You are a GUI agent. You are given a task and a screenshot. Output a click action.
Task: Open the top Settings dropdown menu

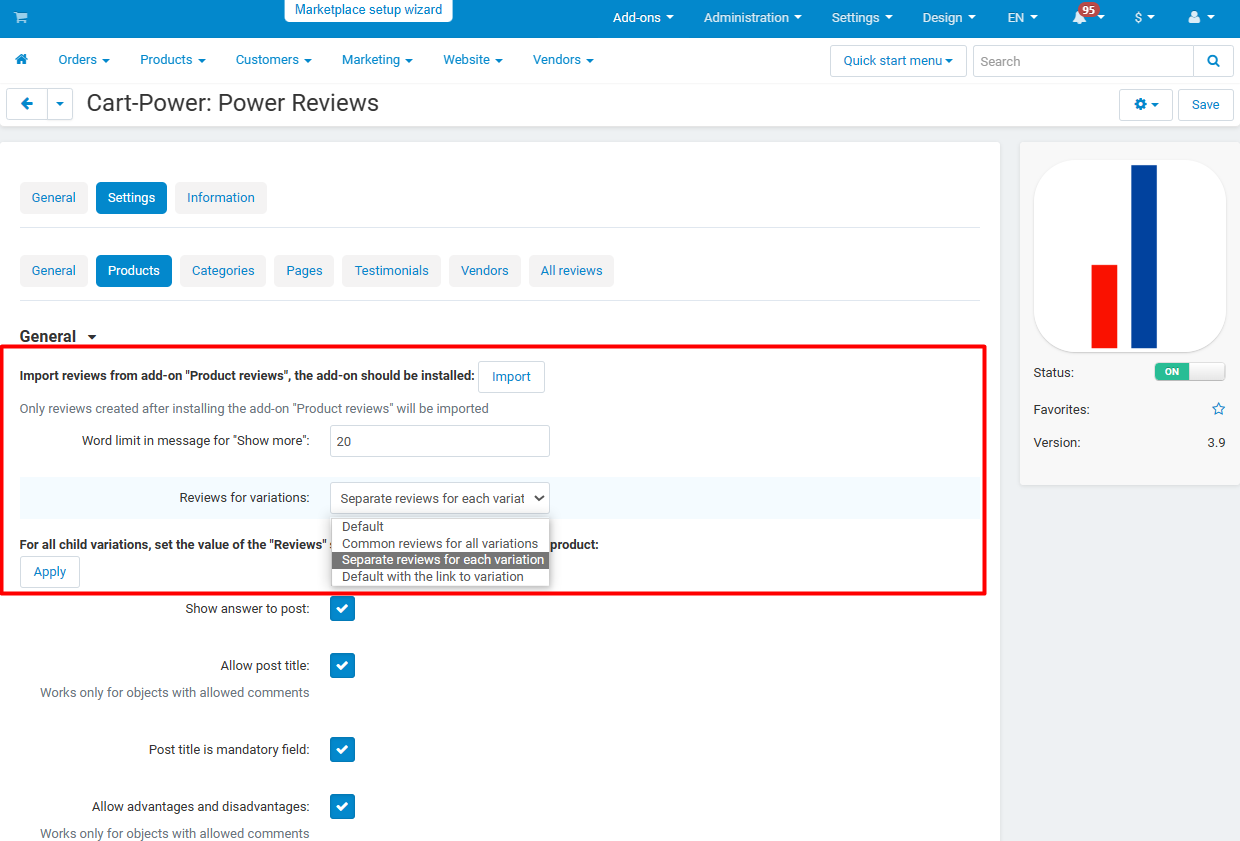pos(862,18)
